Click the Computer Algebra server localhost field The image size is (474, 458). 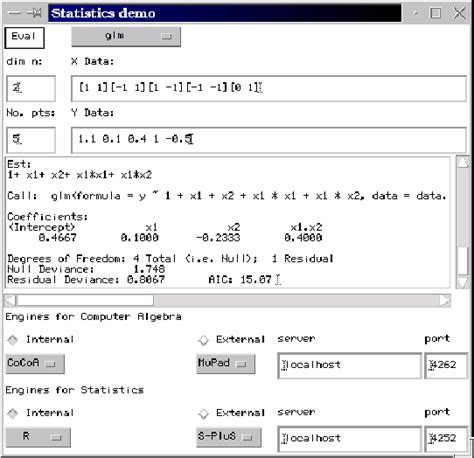pyautogui.click(x=349, y=365)
